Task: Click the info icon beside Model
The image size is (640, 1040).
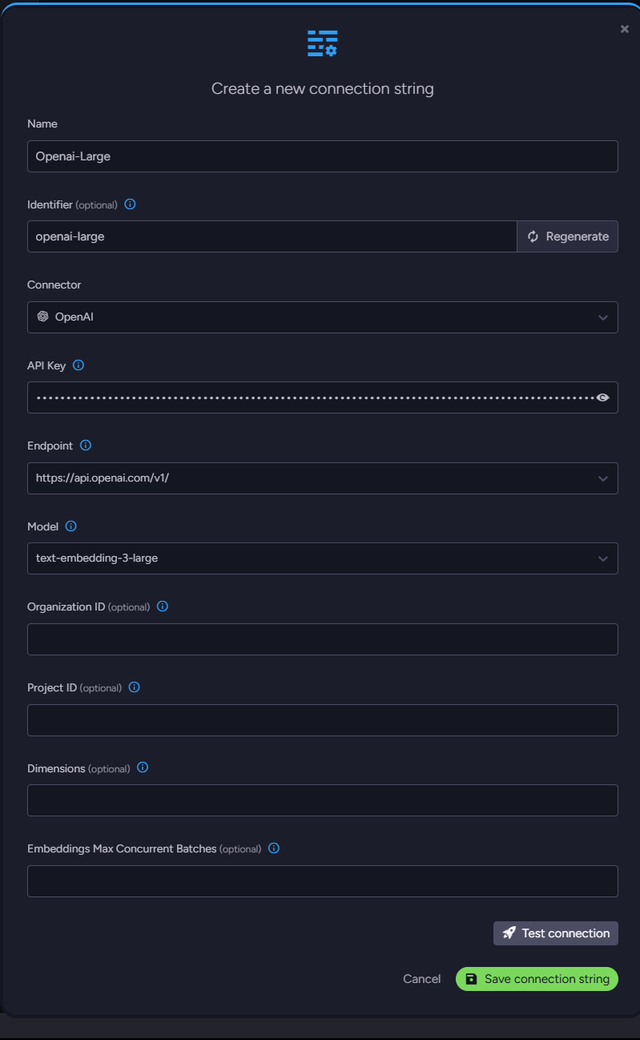Action: (71, 526)
